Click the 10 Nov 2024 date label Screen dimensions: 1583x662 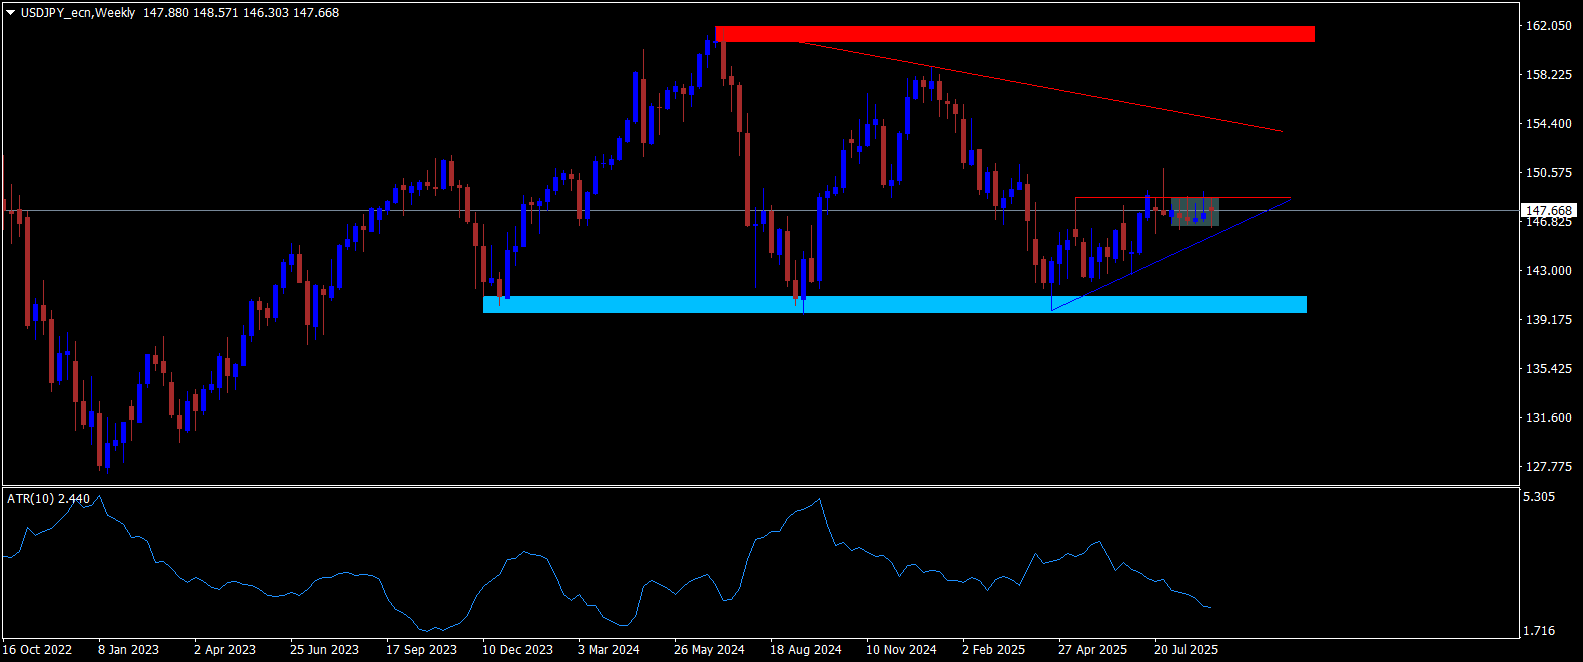901,650
